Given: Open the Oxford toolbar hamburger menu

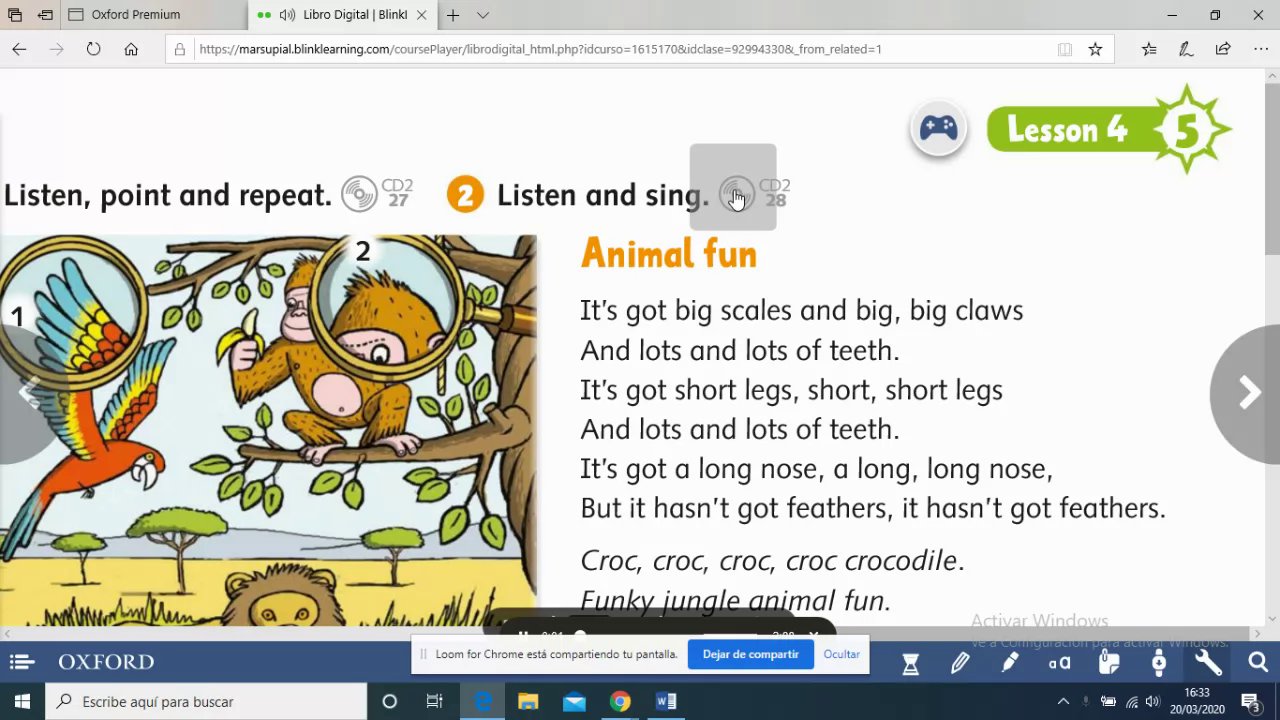Looking at the screenshot, I should pos(22,662).
